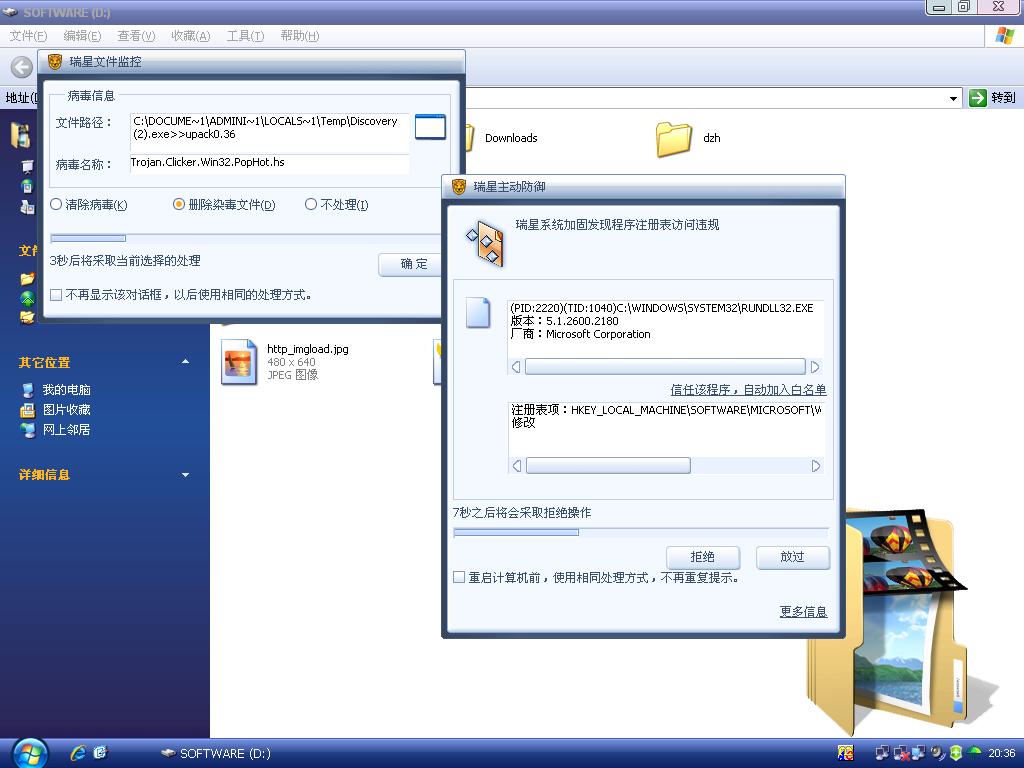Click the input method tray icon
This screenshot has height=768, width=1024.
coord(846,753)
